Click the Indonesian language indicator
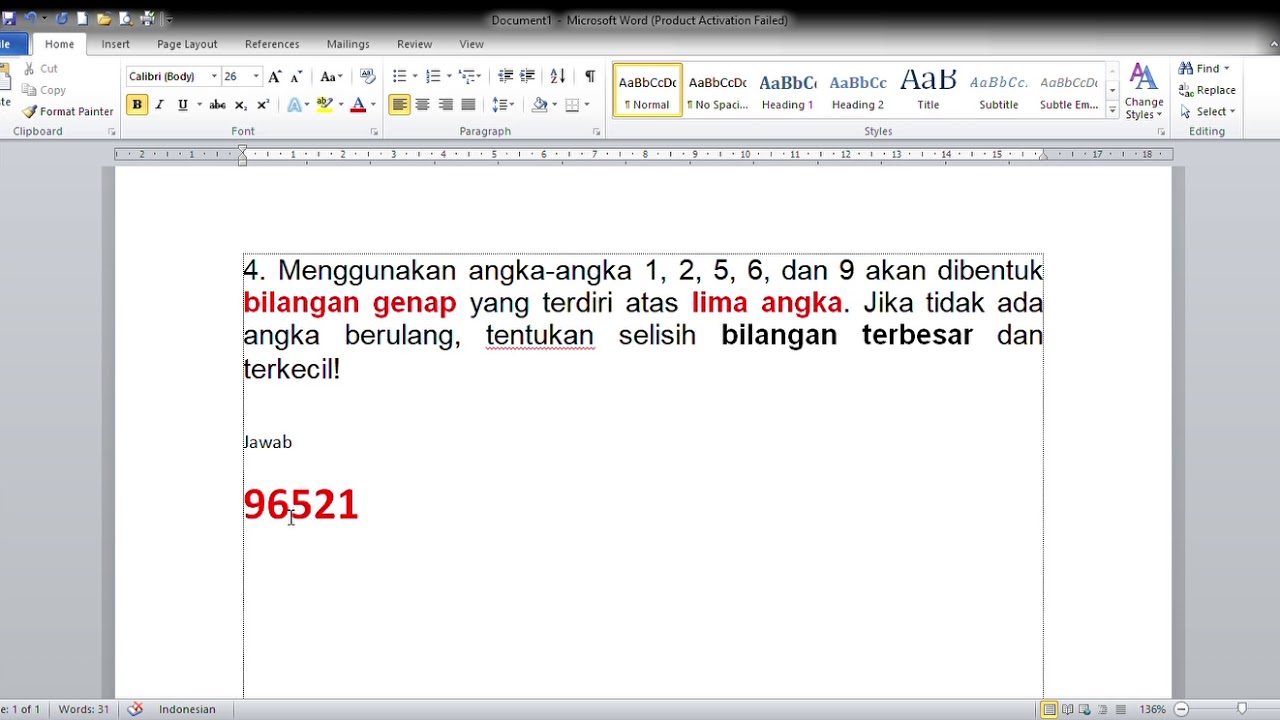This screenshot has height=720, width=1280. (187, 709)
